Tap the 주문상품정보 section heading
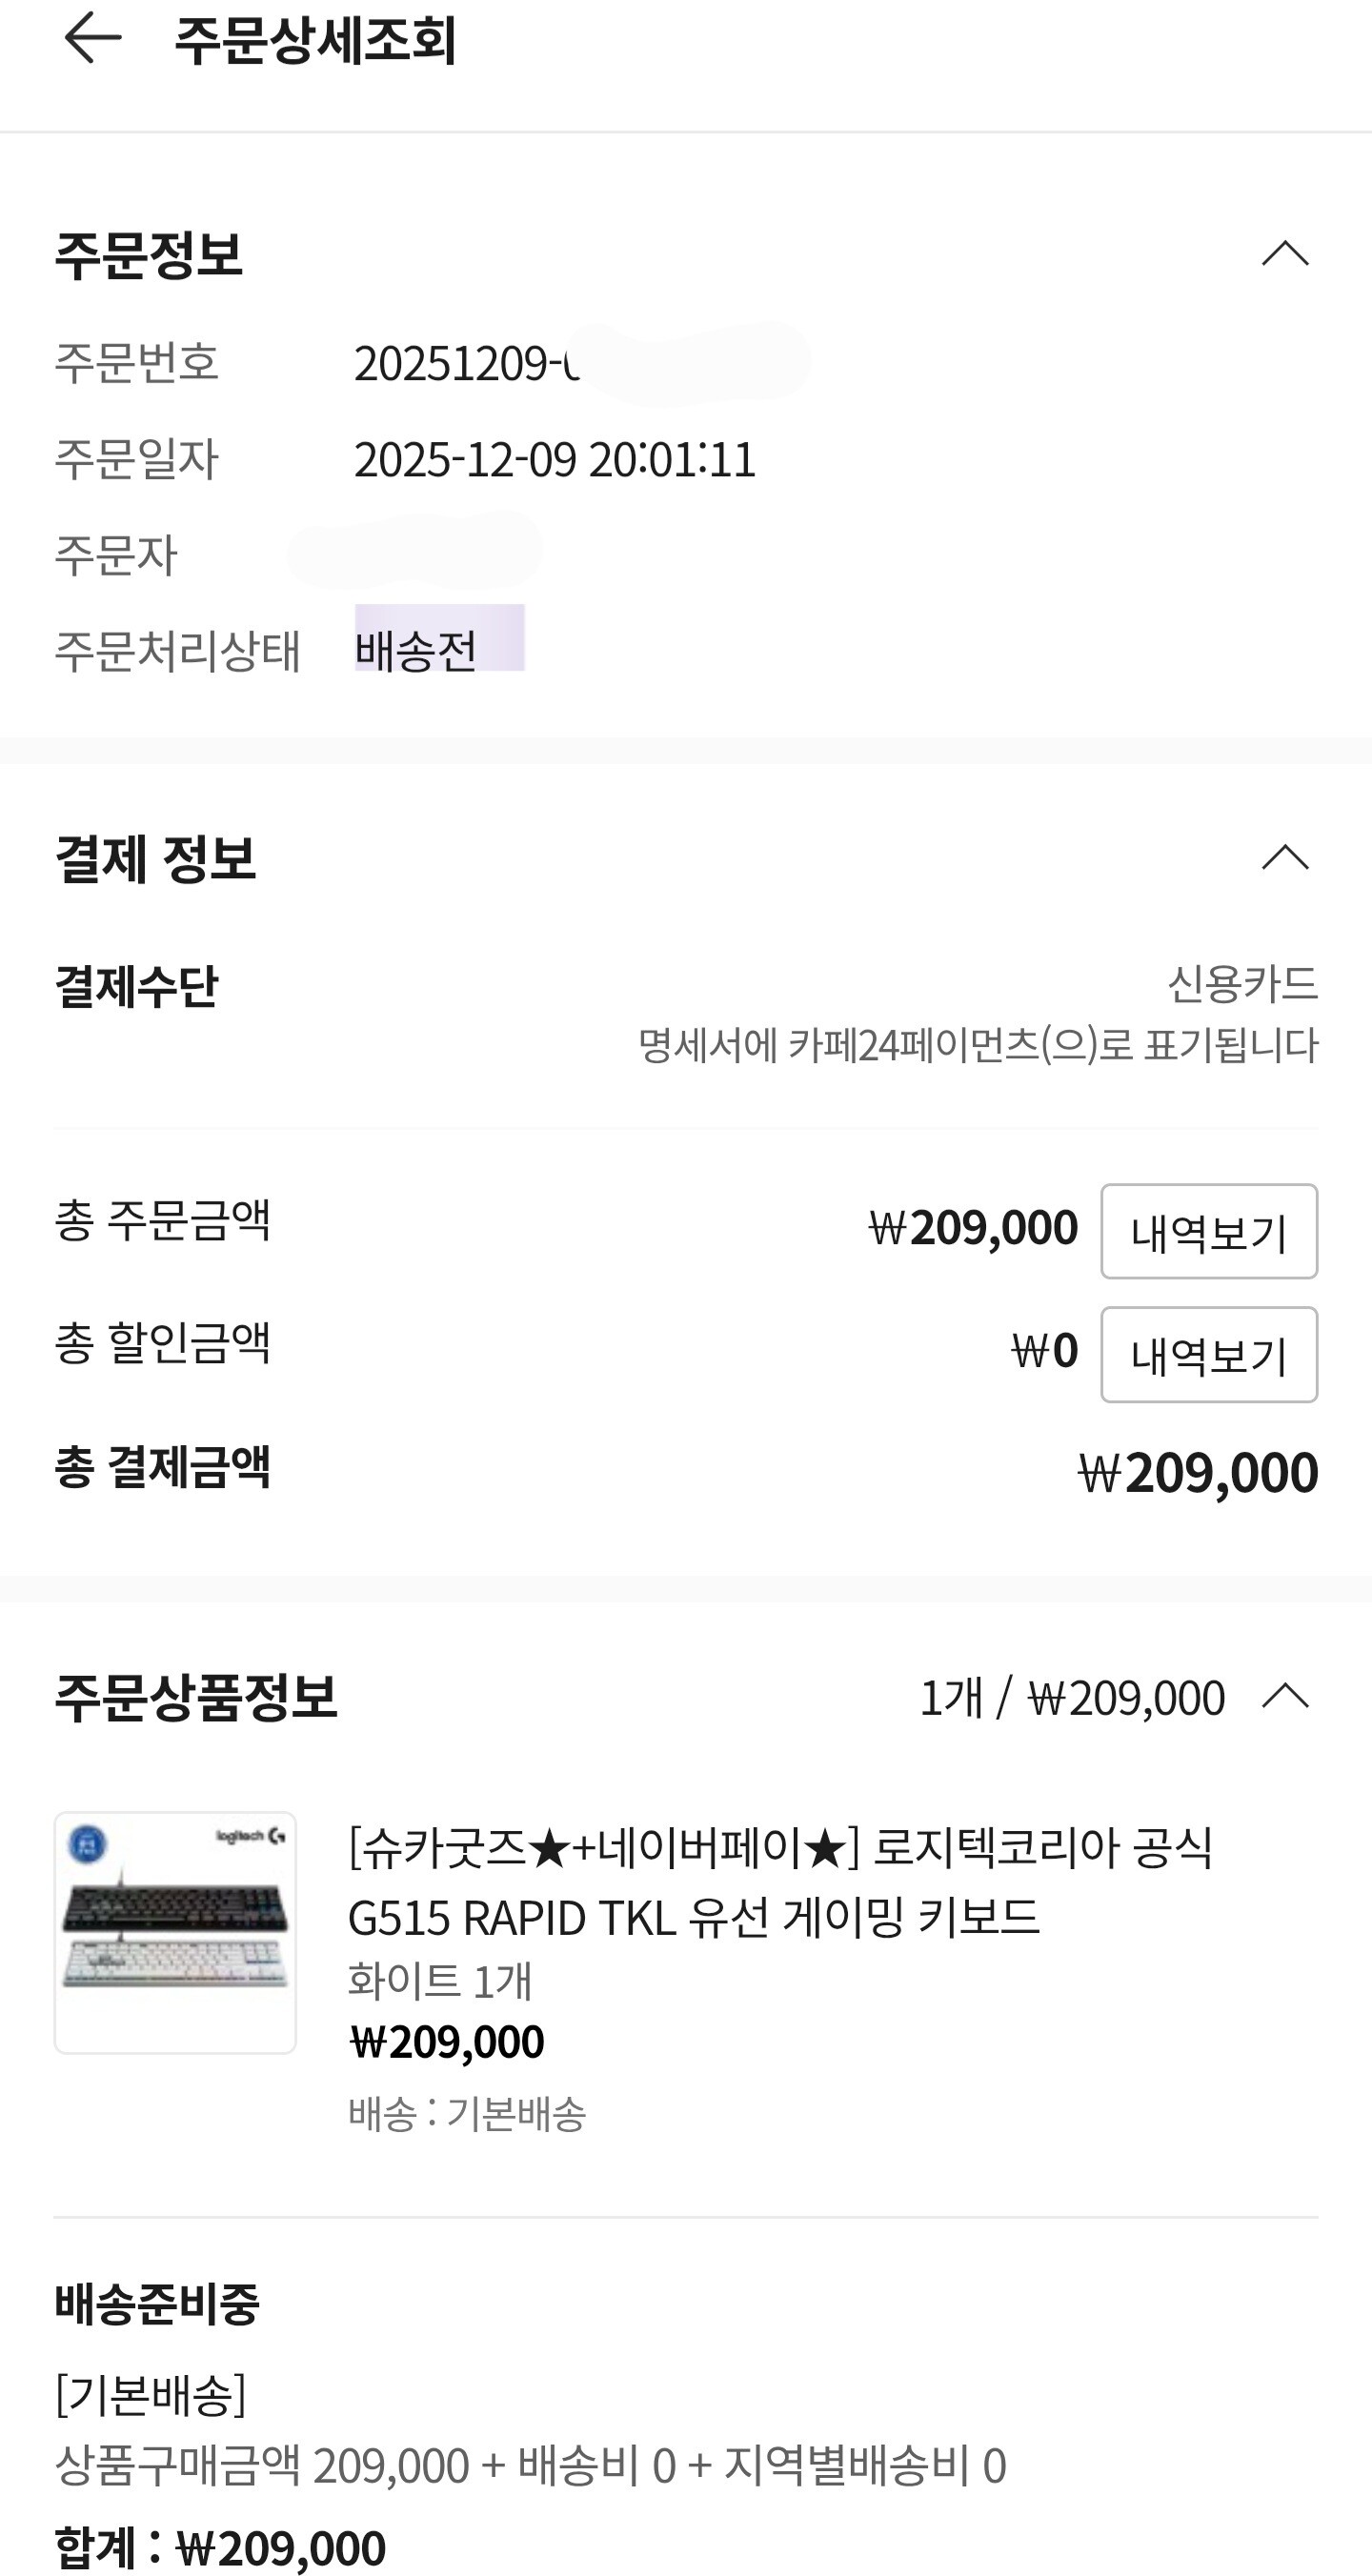 [196, 1696]
